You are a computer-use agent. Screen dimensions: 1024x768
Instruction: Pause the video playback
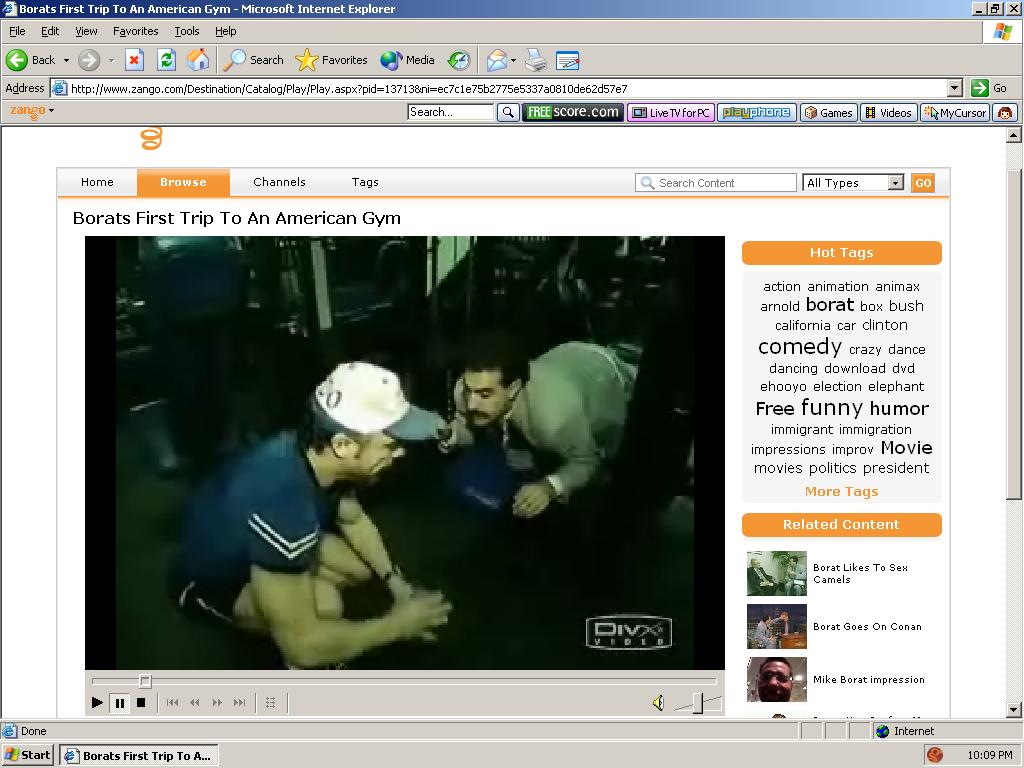tap(120, 703)
